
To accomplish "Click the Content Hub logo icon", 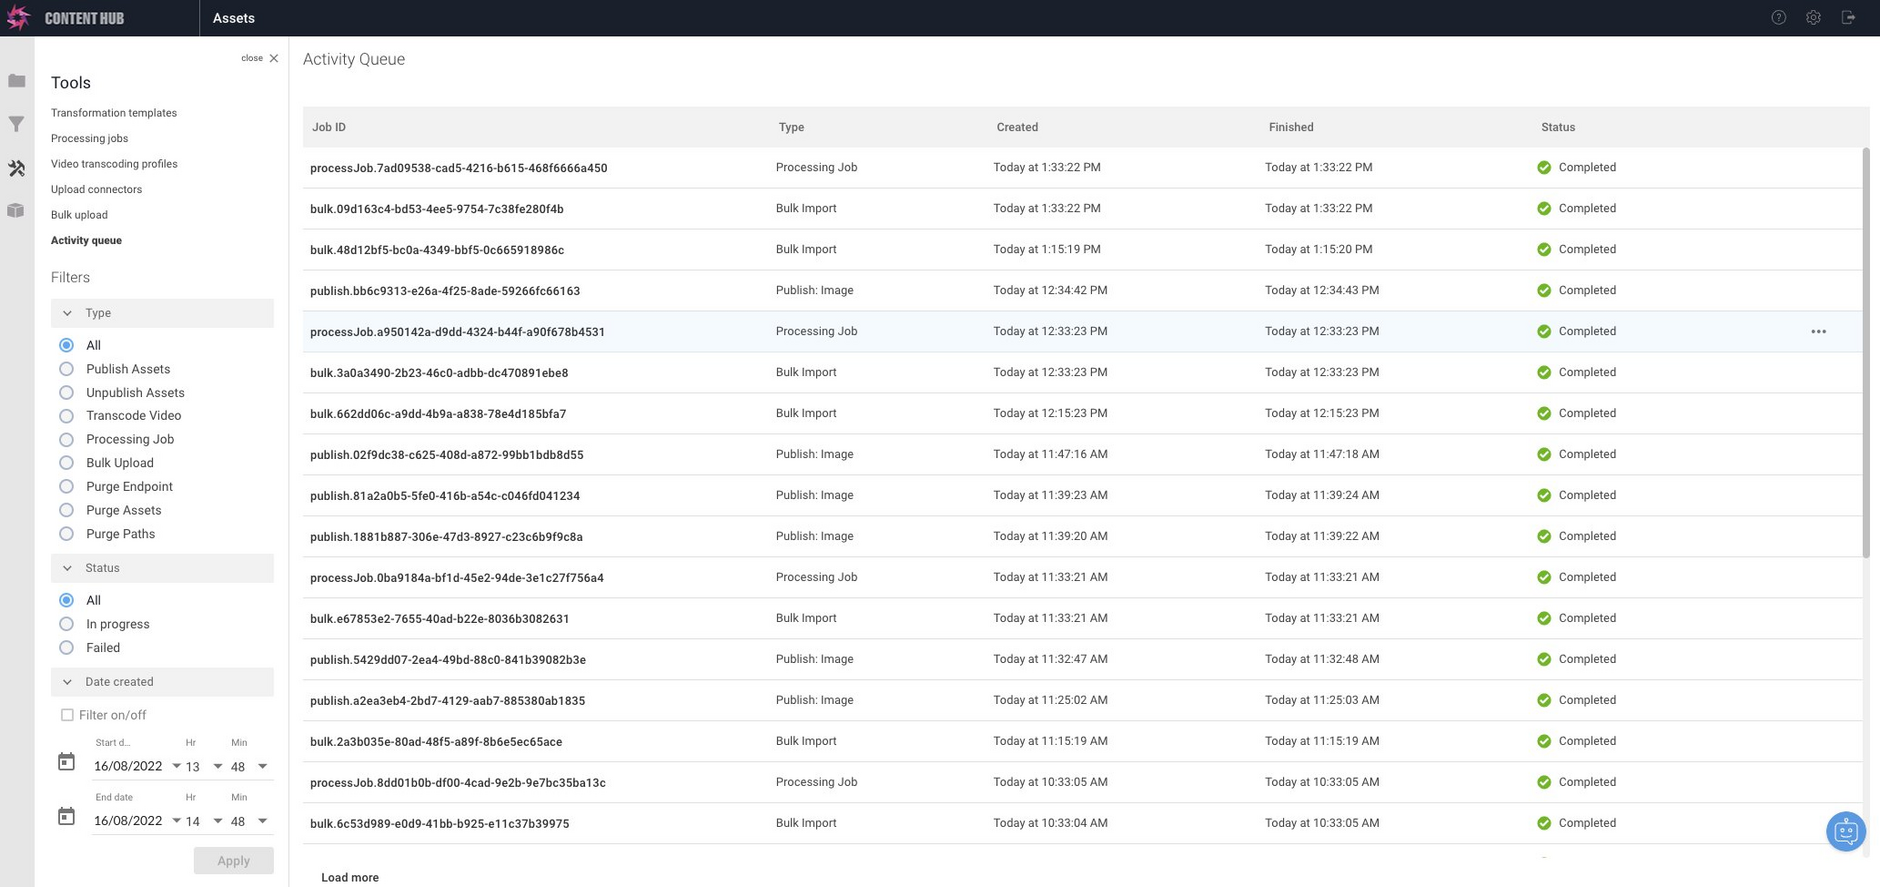I will coord(18,18).
